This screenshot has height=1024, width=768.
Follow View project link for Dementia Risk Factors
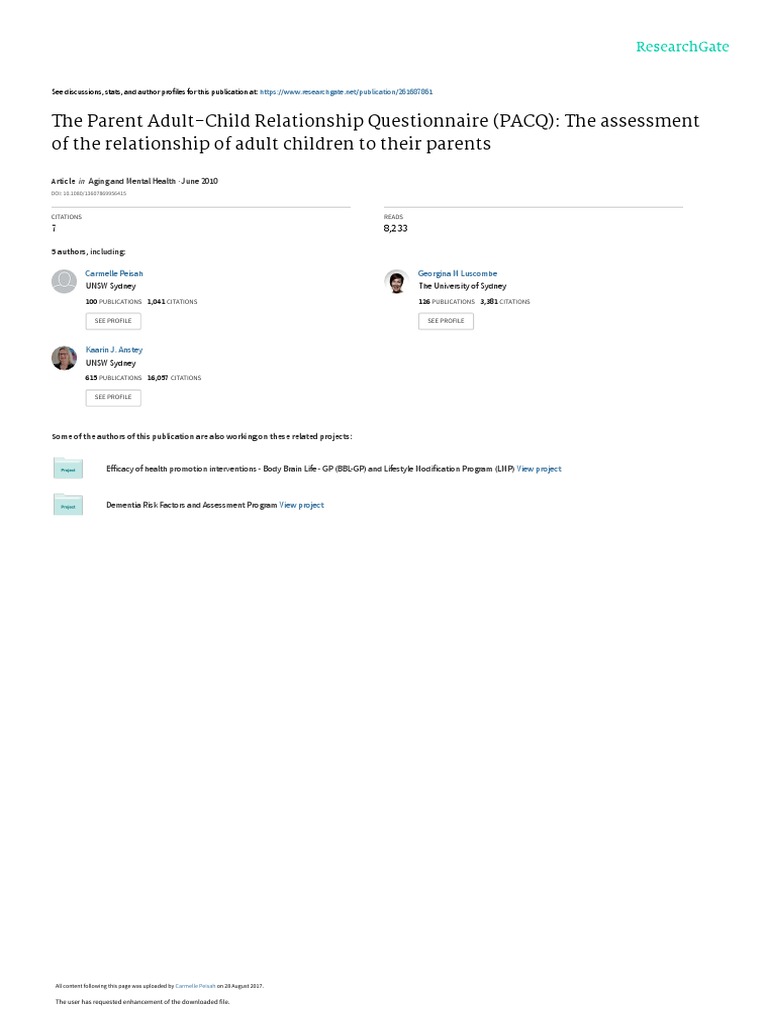click(302, 506)
